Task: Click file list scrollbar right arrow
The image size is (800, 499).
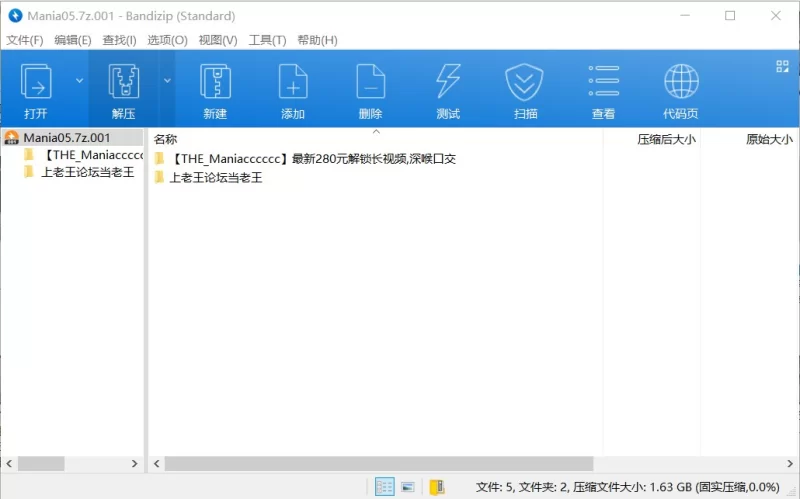Action: click(790, 463)
